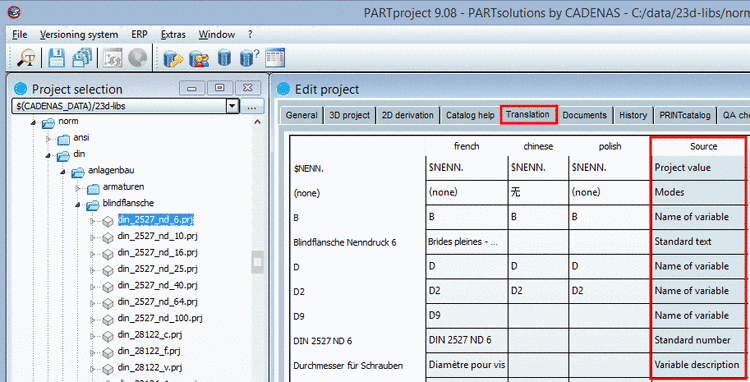The width and height of the screenshot is (750, 382).
Task: Click the database with key icon
Action: pos(173,58)
